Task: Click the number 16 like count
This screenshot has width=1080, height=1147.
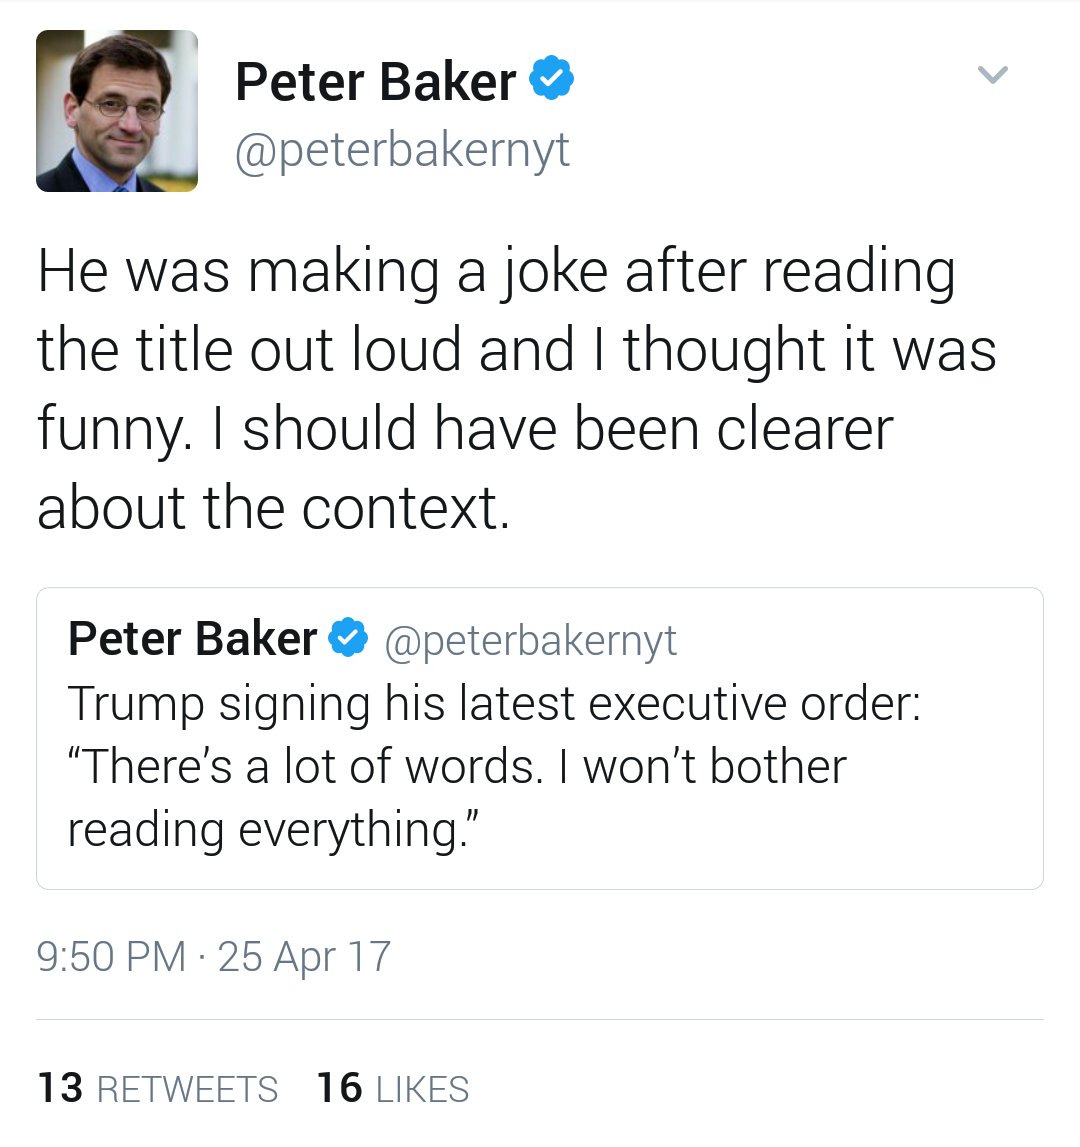Action: (x=339, y=1089)
